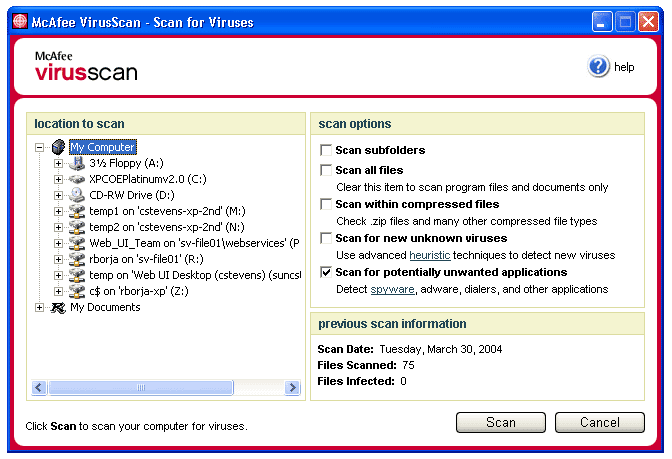Click the 3½ Floppy drive icon

[x=77, y=163]
